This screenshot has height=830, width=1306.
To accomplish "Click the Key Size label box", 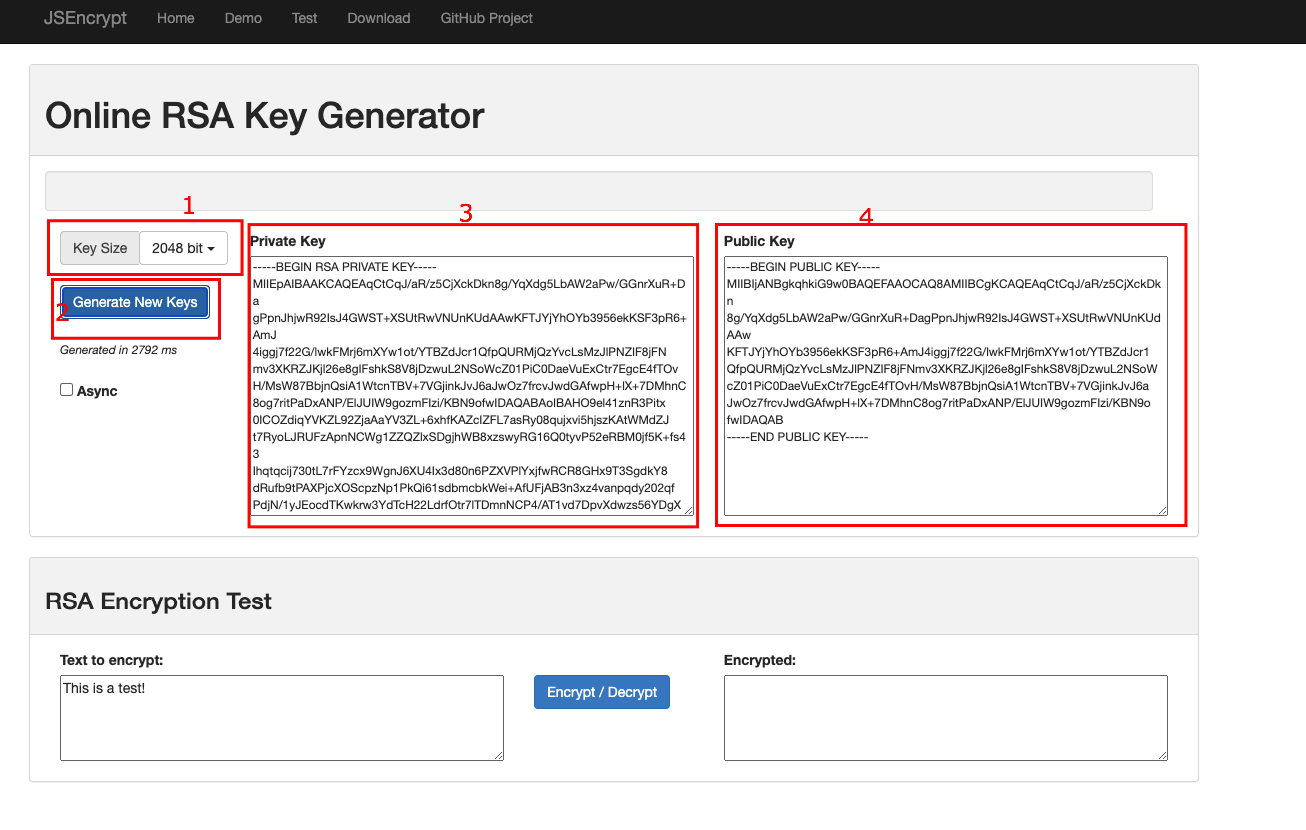I will coord(100,248).
